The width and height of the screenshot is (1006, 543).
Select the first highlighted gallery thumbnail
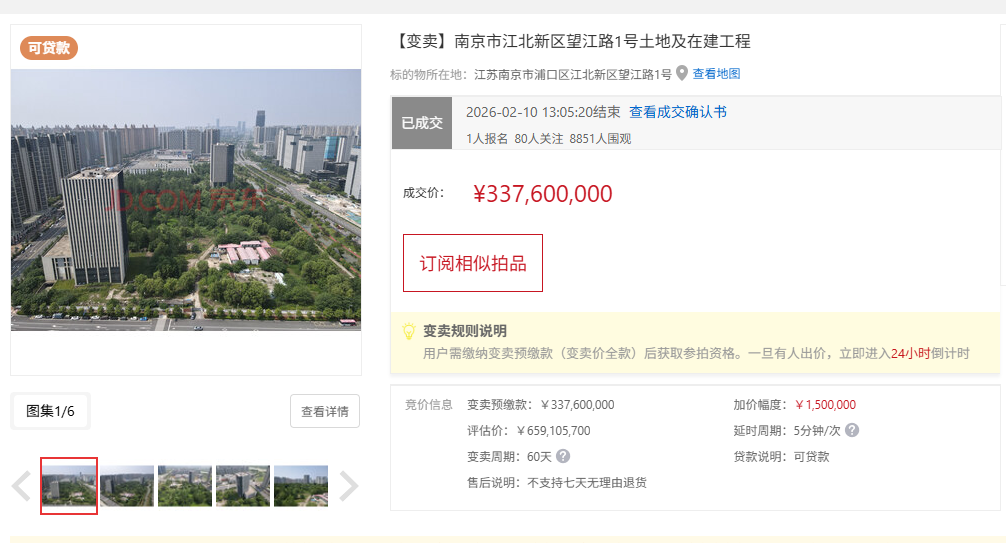pyautogui.click(x=69, y=486)
